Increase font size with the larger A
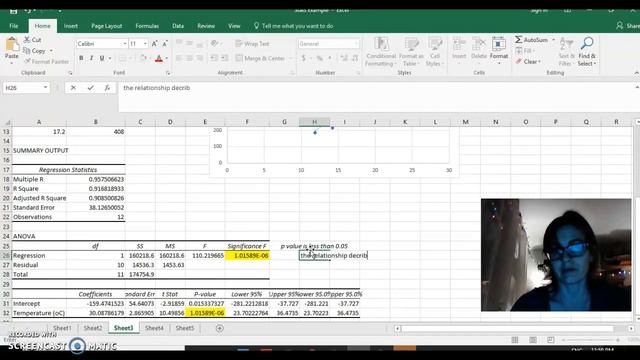The image size is (640, 360). [x=154, y=44]
